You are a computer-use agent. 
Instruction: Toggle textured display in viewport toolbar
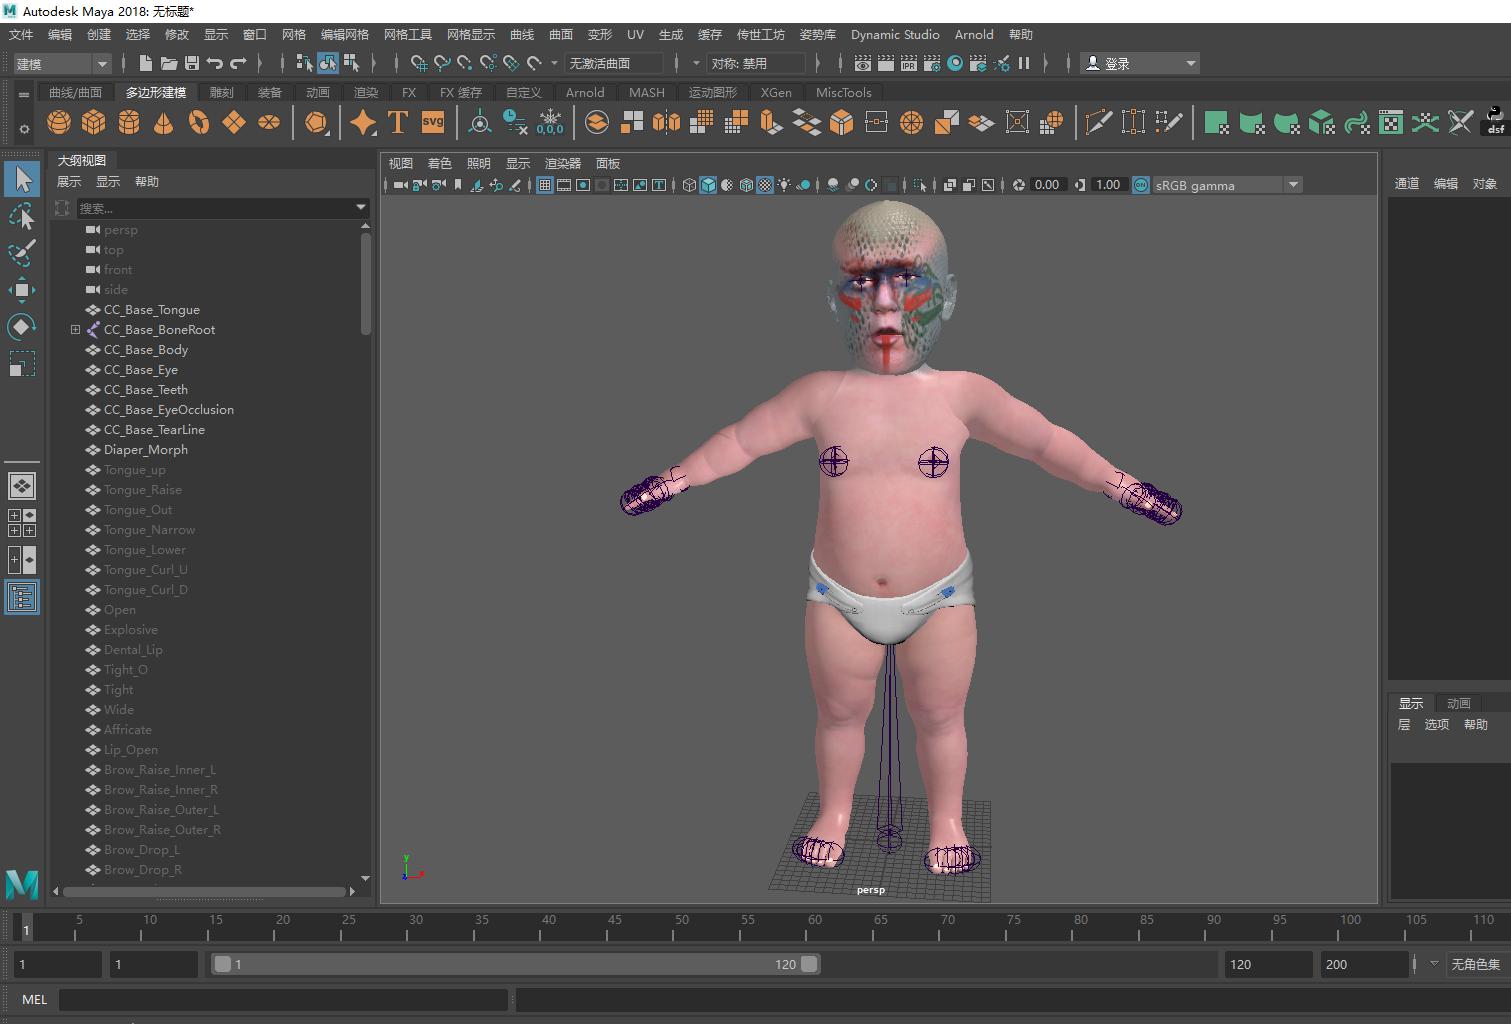click(x=765, y=185)
